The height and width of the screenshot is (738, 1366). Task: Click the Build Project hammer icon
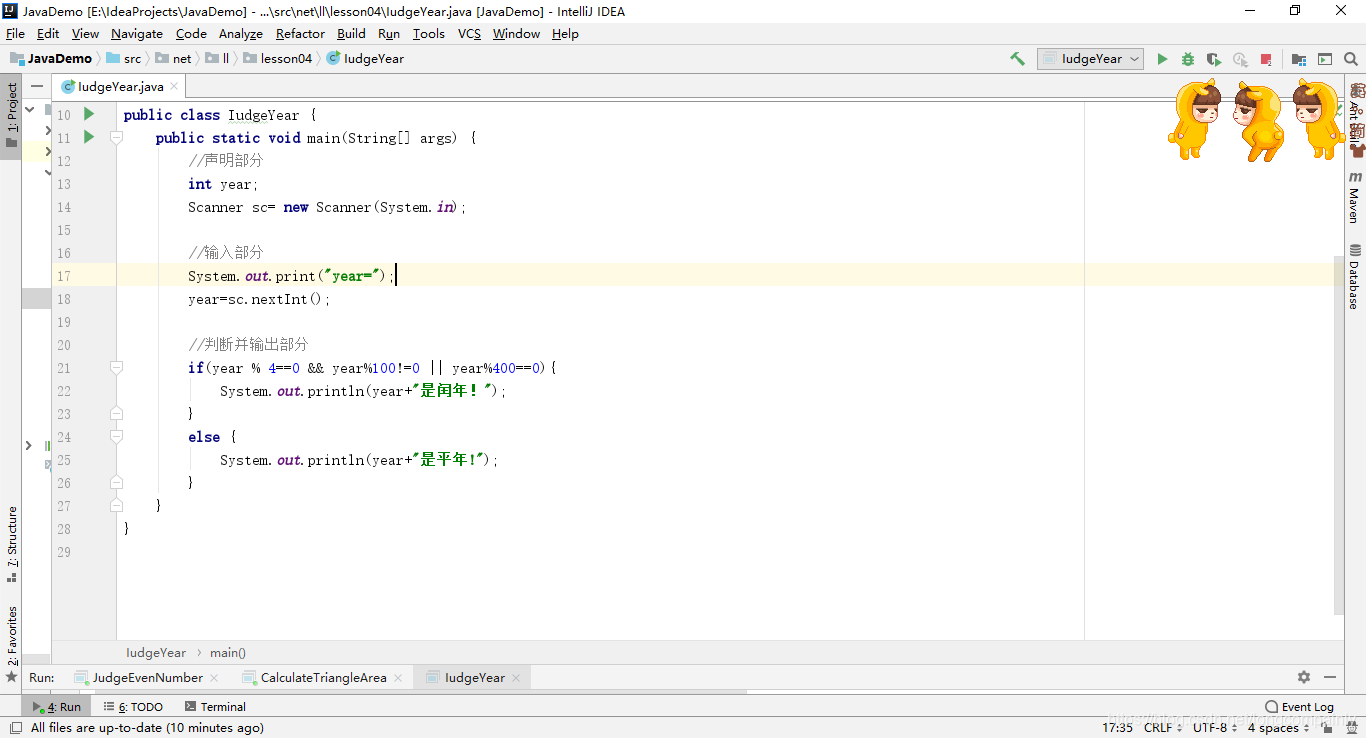coord(1017,59)
